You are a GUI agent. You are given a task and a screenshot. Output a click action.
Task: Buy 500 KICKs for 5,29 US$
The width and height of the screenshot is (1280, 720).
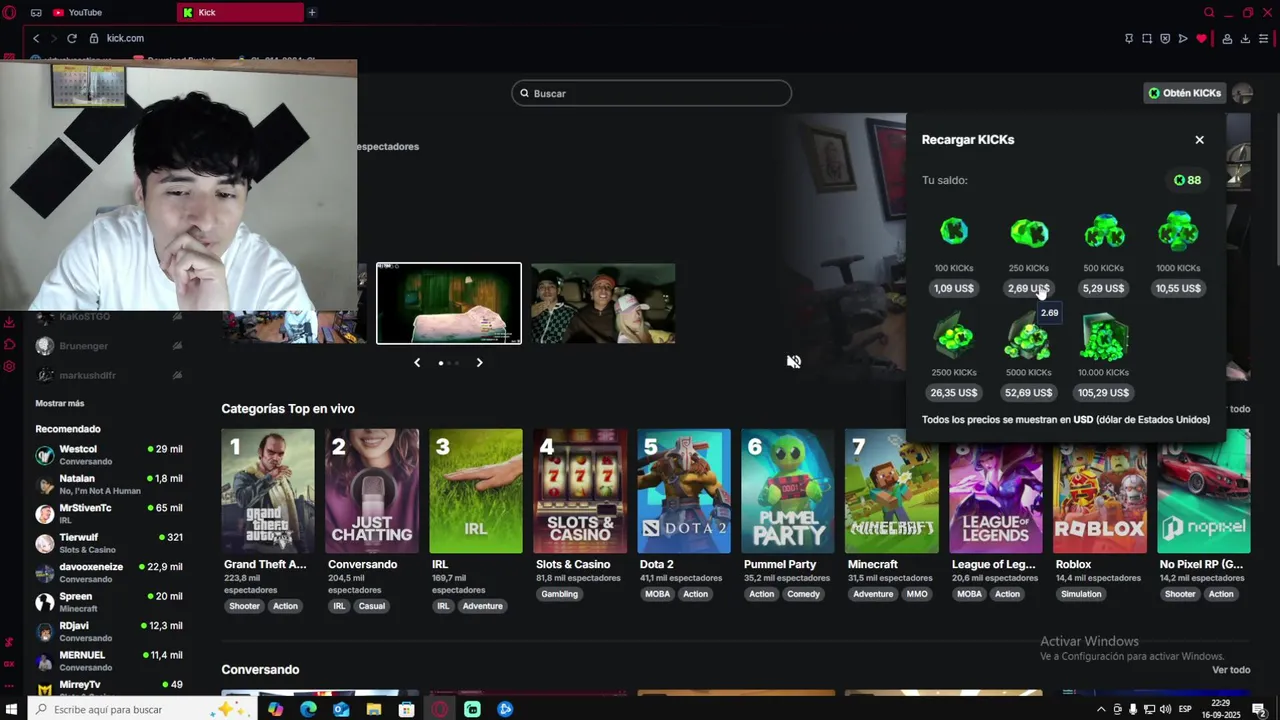tap(1104, 288)
